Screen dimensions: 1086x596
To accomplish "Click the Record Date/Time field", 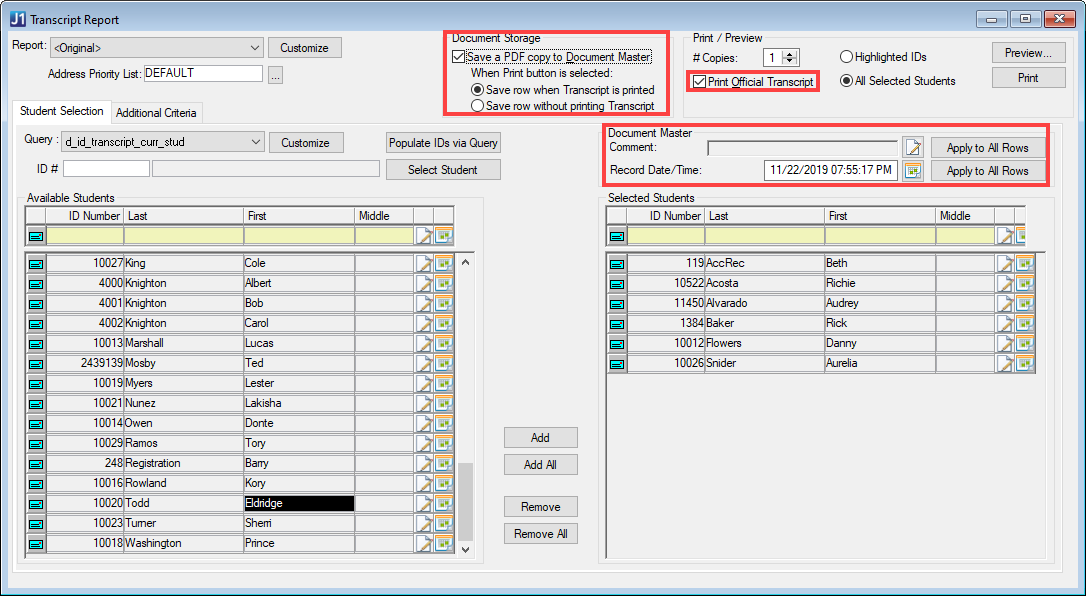I will (831, 170).
